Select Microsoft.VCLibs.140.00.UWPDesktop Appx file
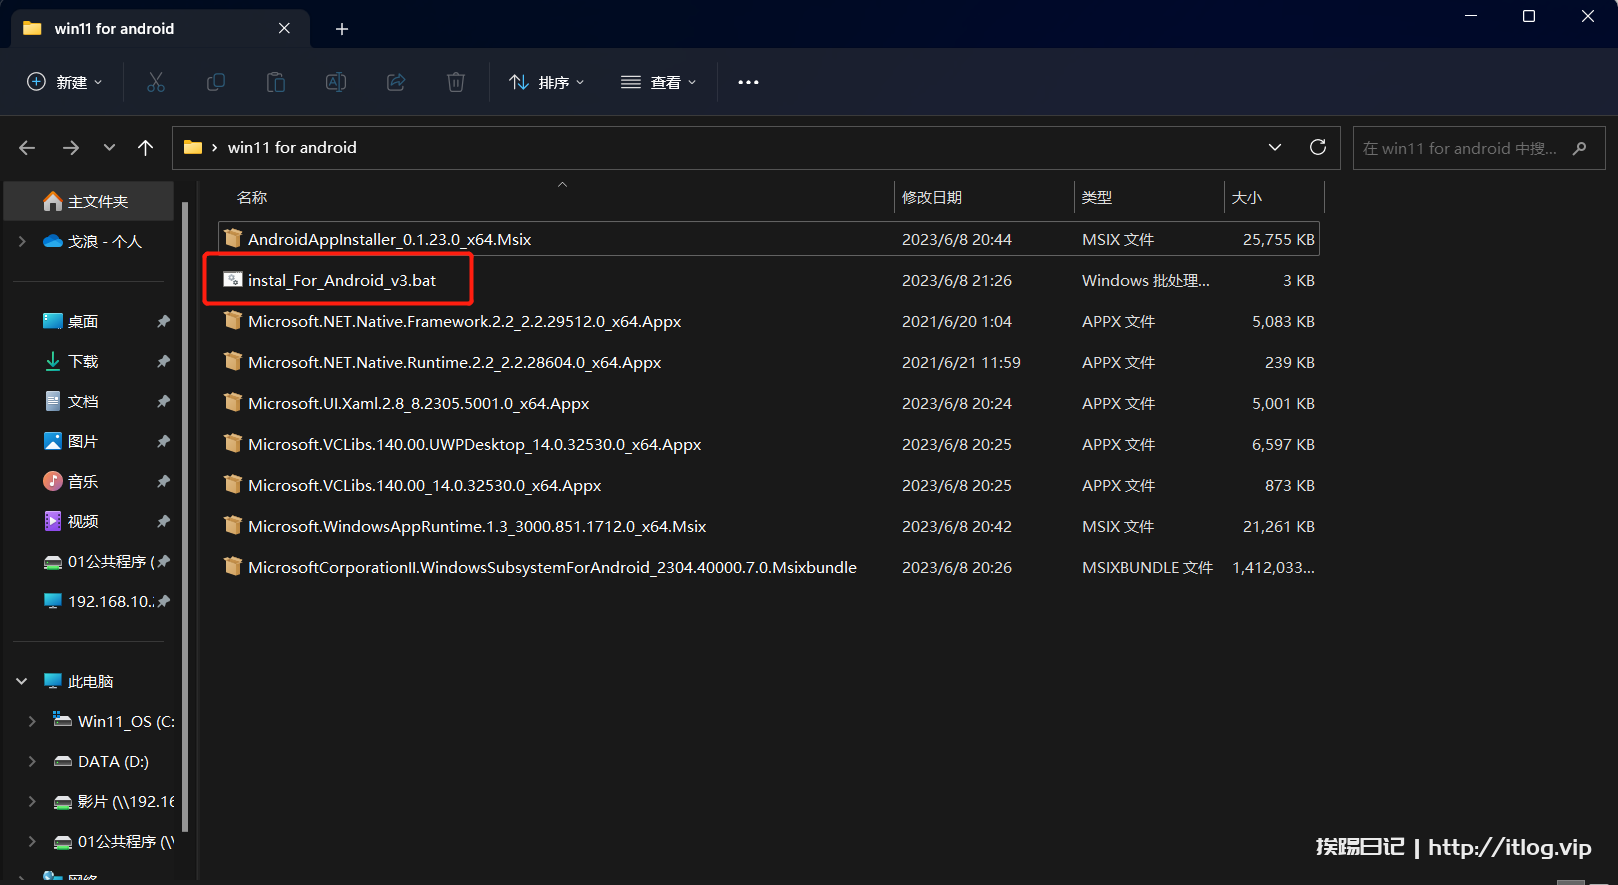 click(x=768, y=444)
